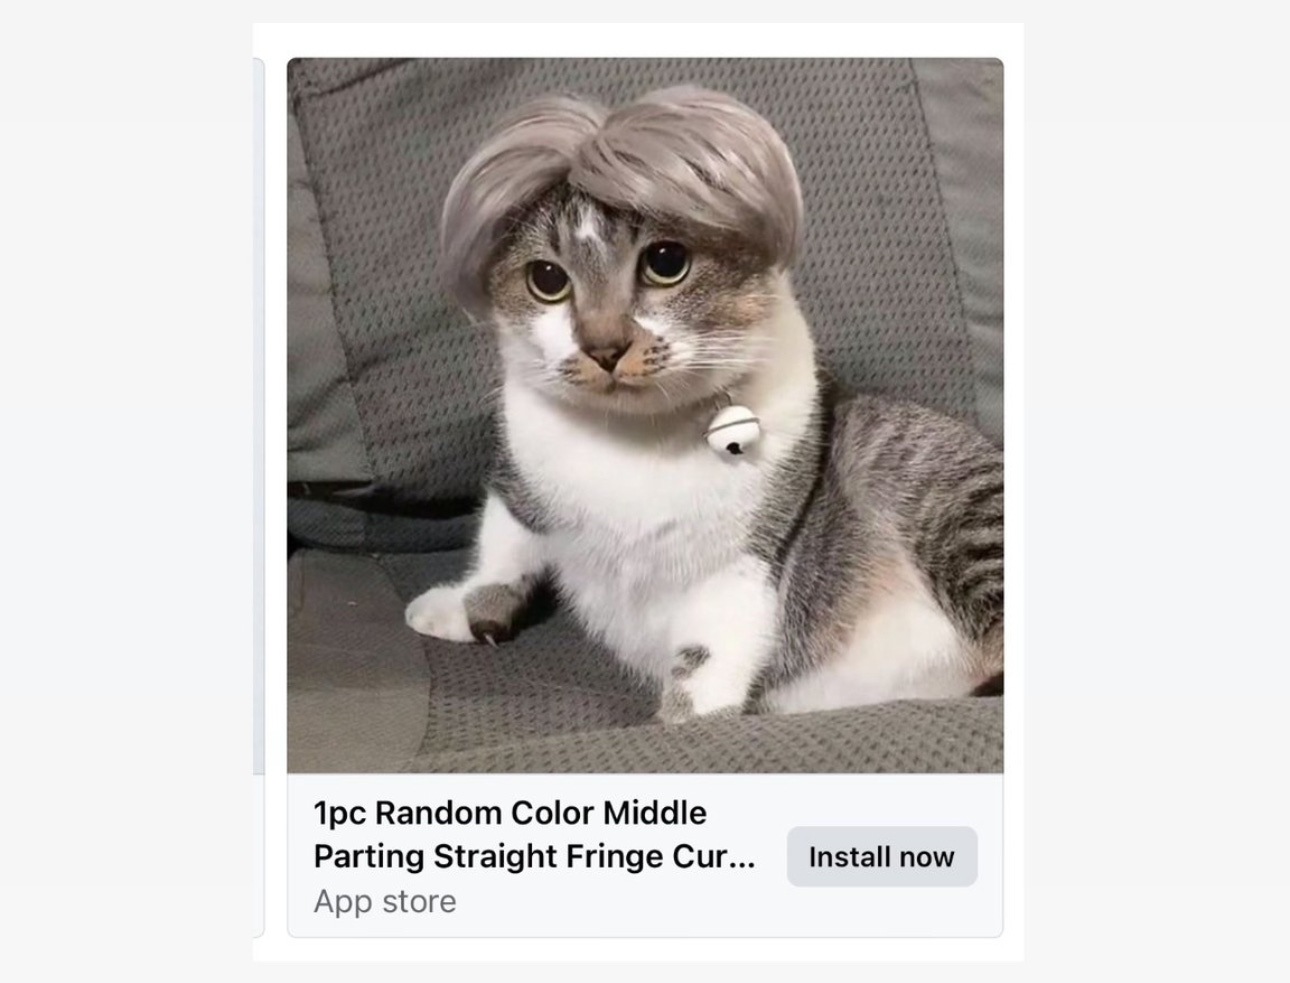Image resolution: width=1290 pixels, height=983 pixels.
Task: Open the '1pc Random Color Middle Parting' title
Action: click(x=534, y=834)
